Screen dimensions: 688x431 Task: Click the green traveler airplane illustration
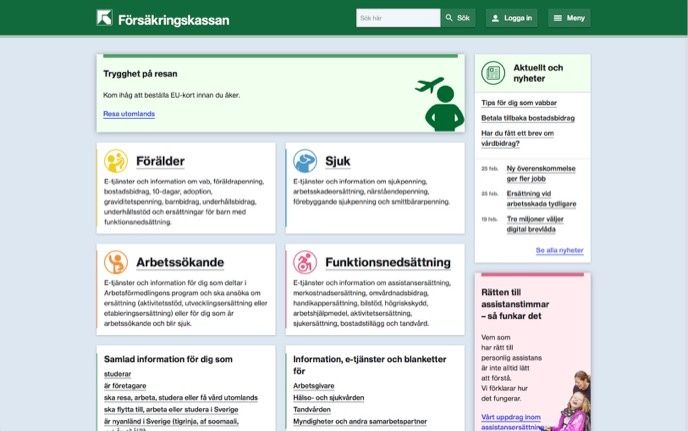click(436, 102)
